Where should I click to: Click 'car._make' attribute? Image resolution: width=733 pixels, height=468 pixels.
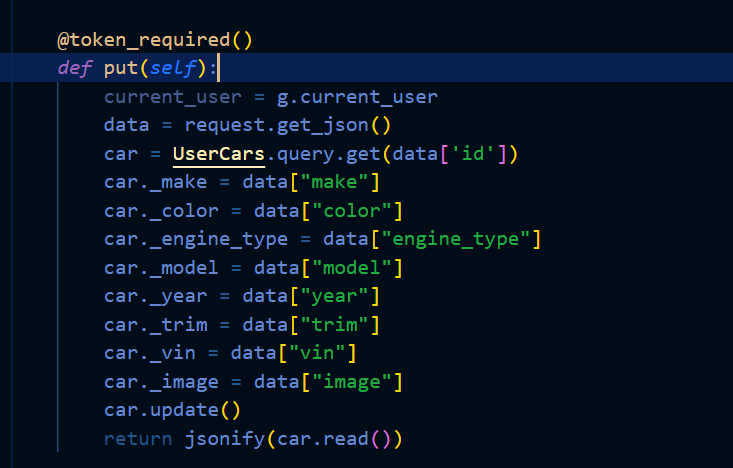pyautogui.click(x=155, y=182)
